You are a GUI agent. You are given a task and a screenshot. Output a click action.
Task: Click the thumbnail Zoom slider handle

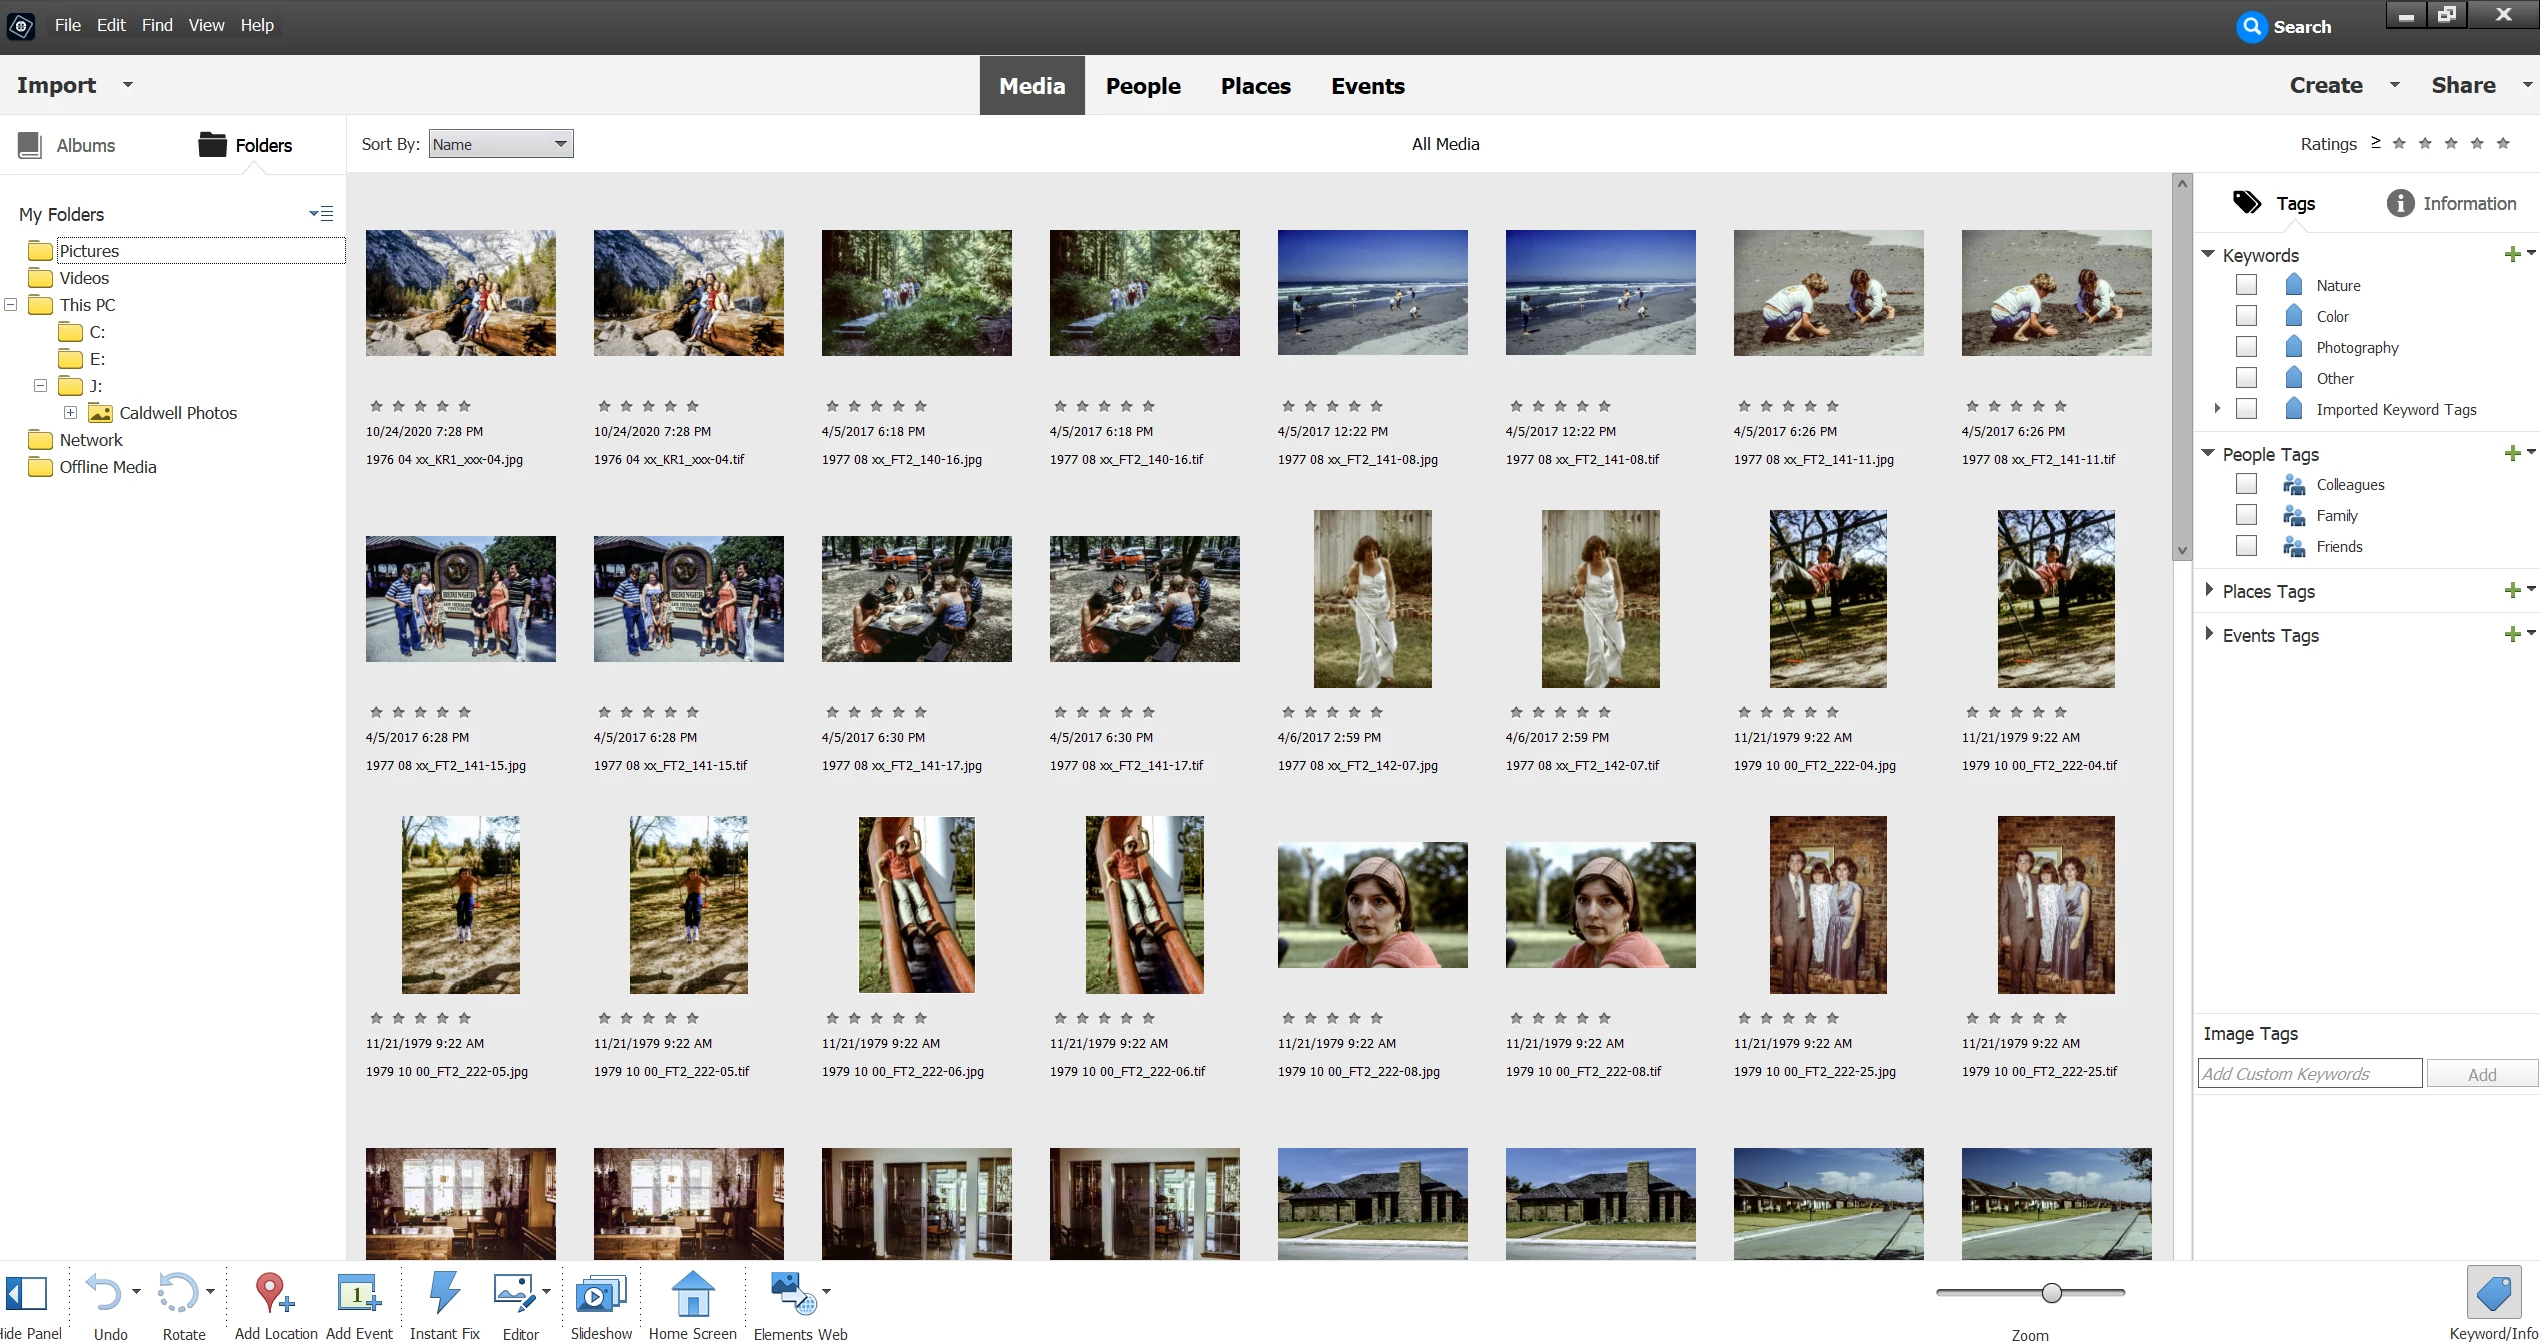click(2052, 1293)
